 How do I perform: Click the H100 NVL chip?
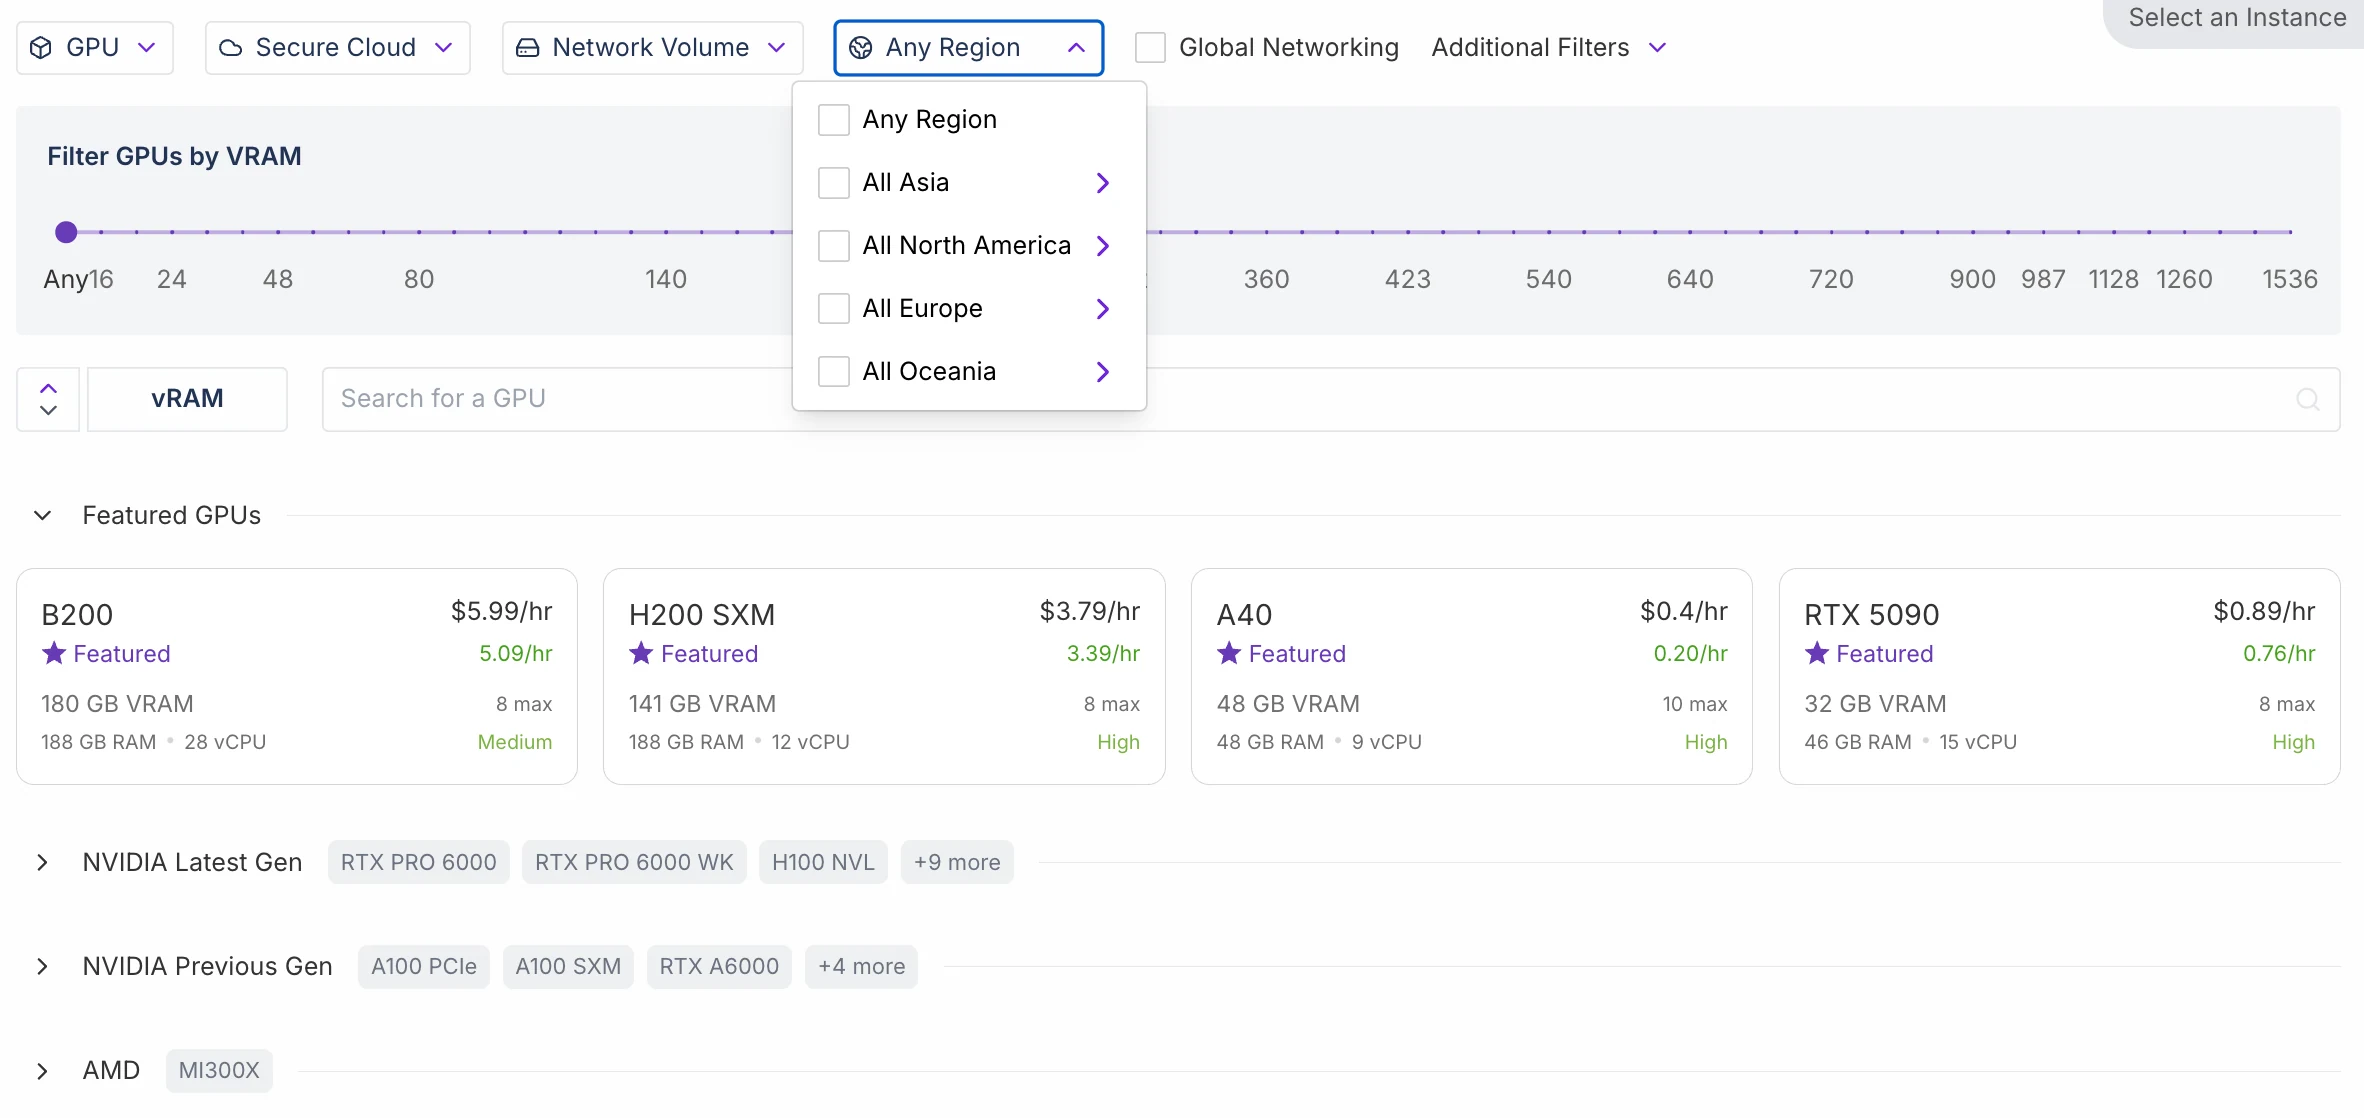(823, 863)
